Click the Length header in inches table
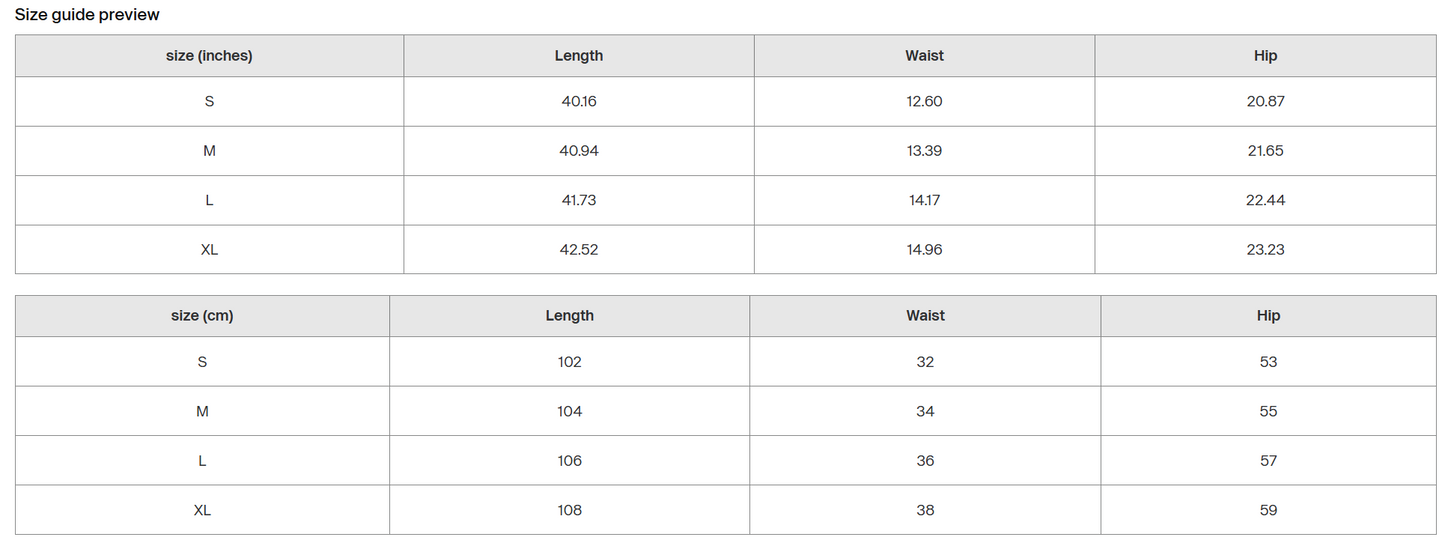1445x552 pixels. [579, 56]
